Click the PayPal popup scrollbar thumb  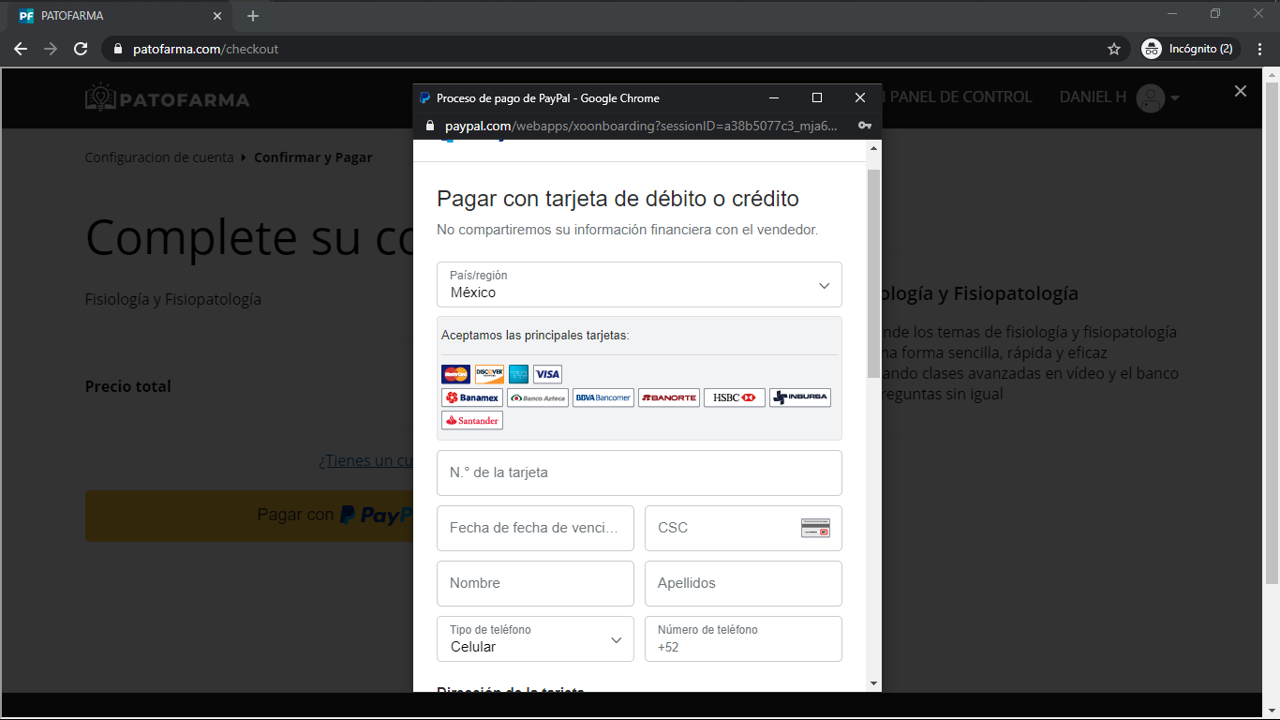coord(874,274)
